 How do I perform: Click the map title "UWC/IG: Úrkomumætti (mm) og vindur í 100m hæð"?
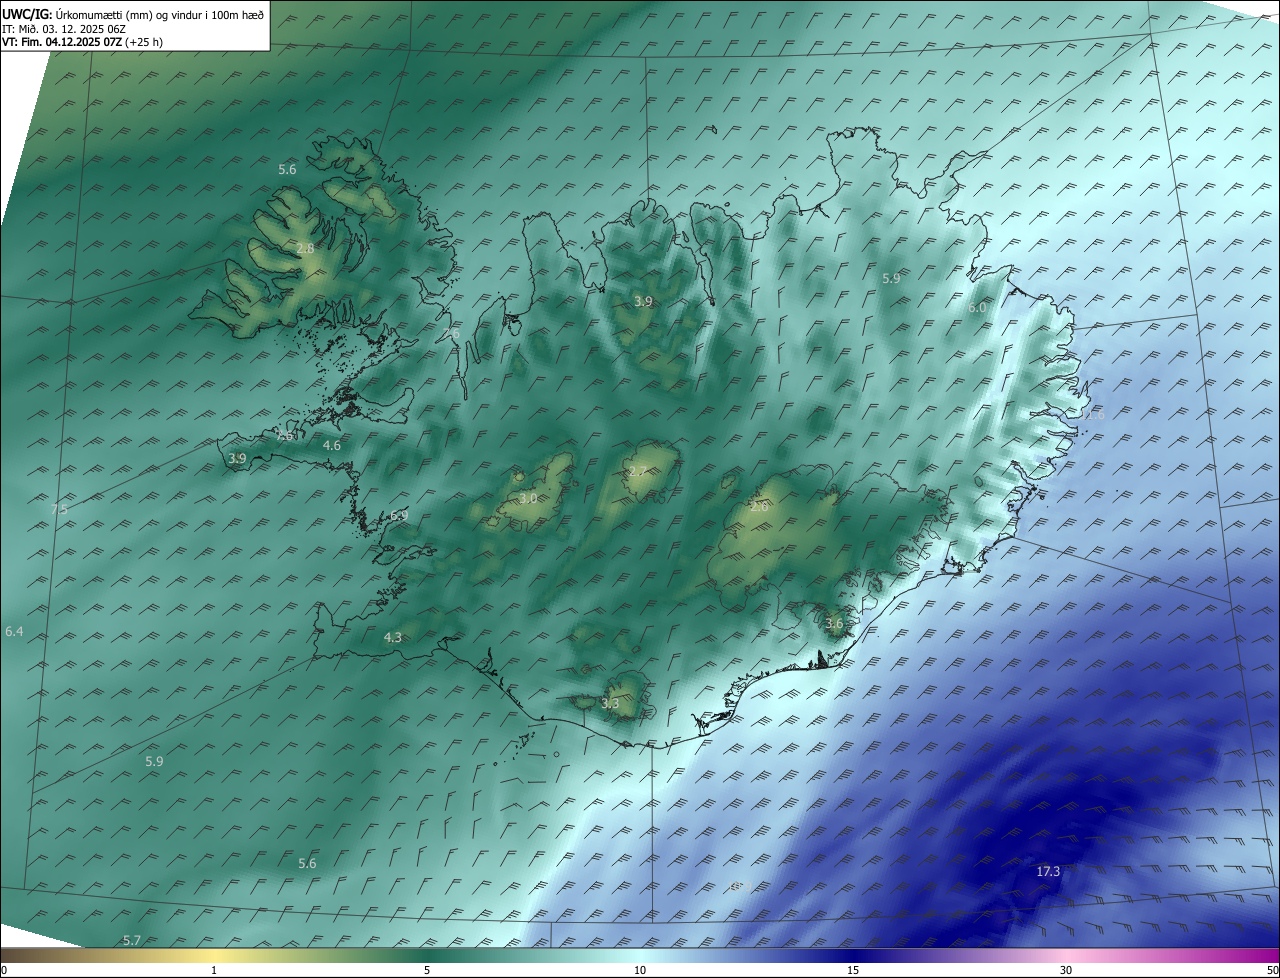click(133, 14)
